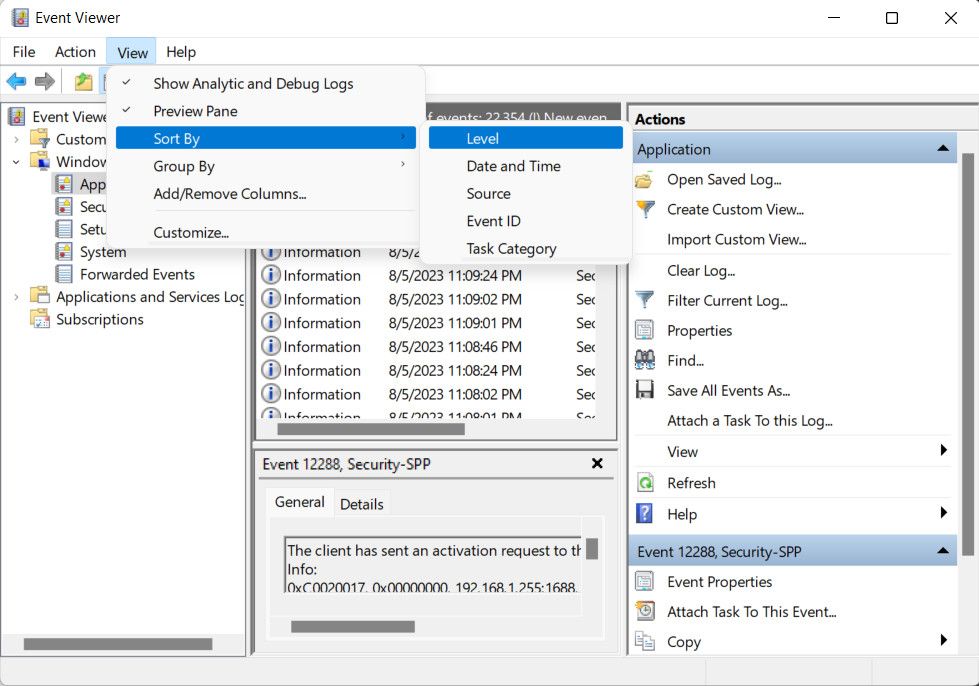This screenshot has height=686, width=979.
Task: Click the Save All Events floppy icon
Action: 646,391
